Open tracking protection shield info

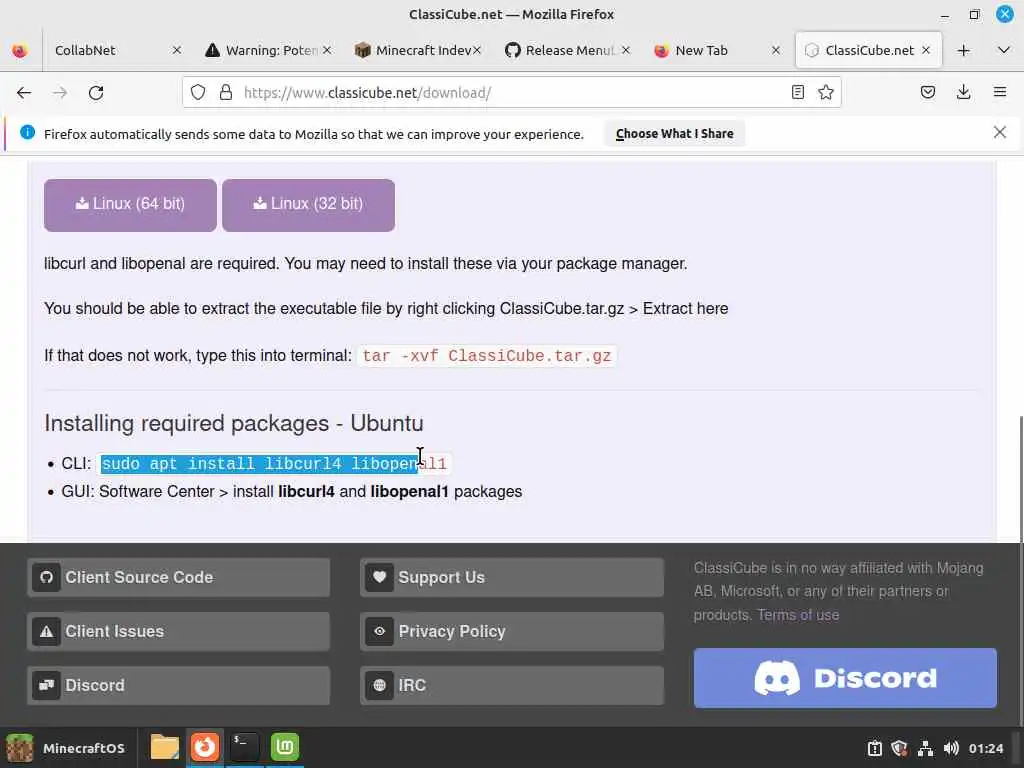click(x=198, y=93)
